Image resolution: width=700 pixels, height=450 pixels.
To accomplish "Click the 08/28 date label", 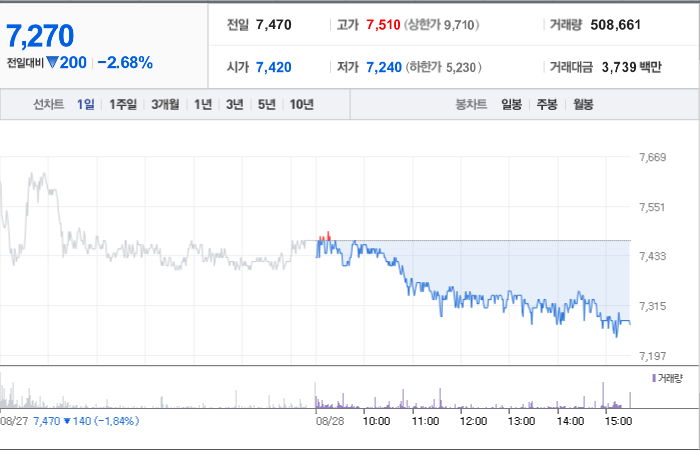I will pyautogui.click(x=330, y=421).
